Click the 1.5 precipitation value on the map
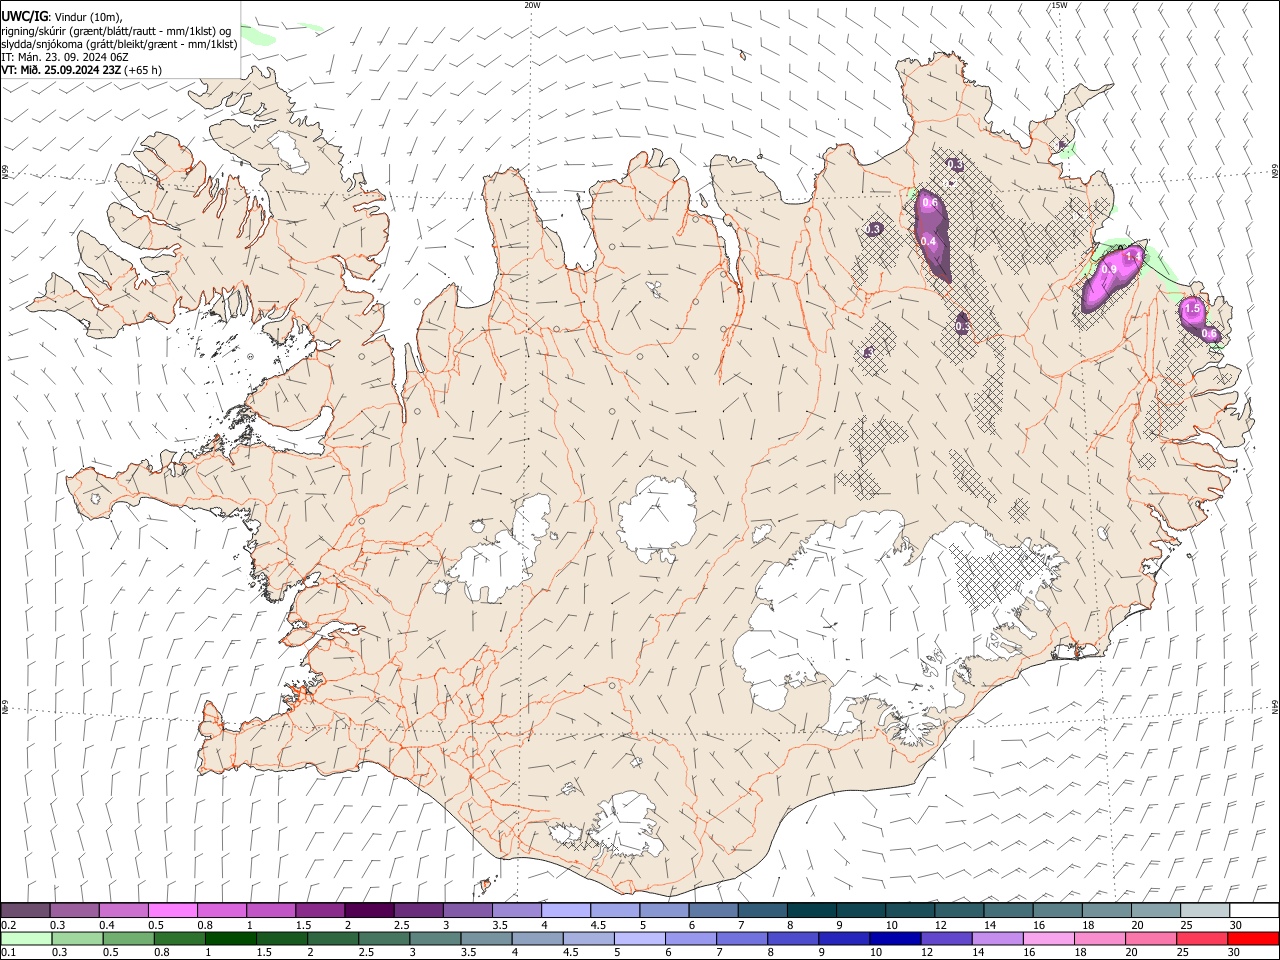 coord(1192,309)
